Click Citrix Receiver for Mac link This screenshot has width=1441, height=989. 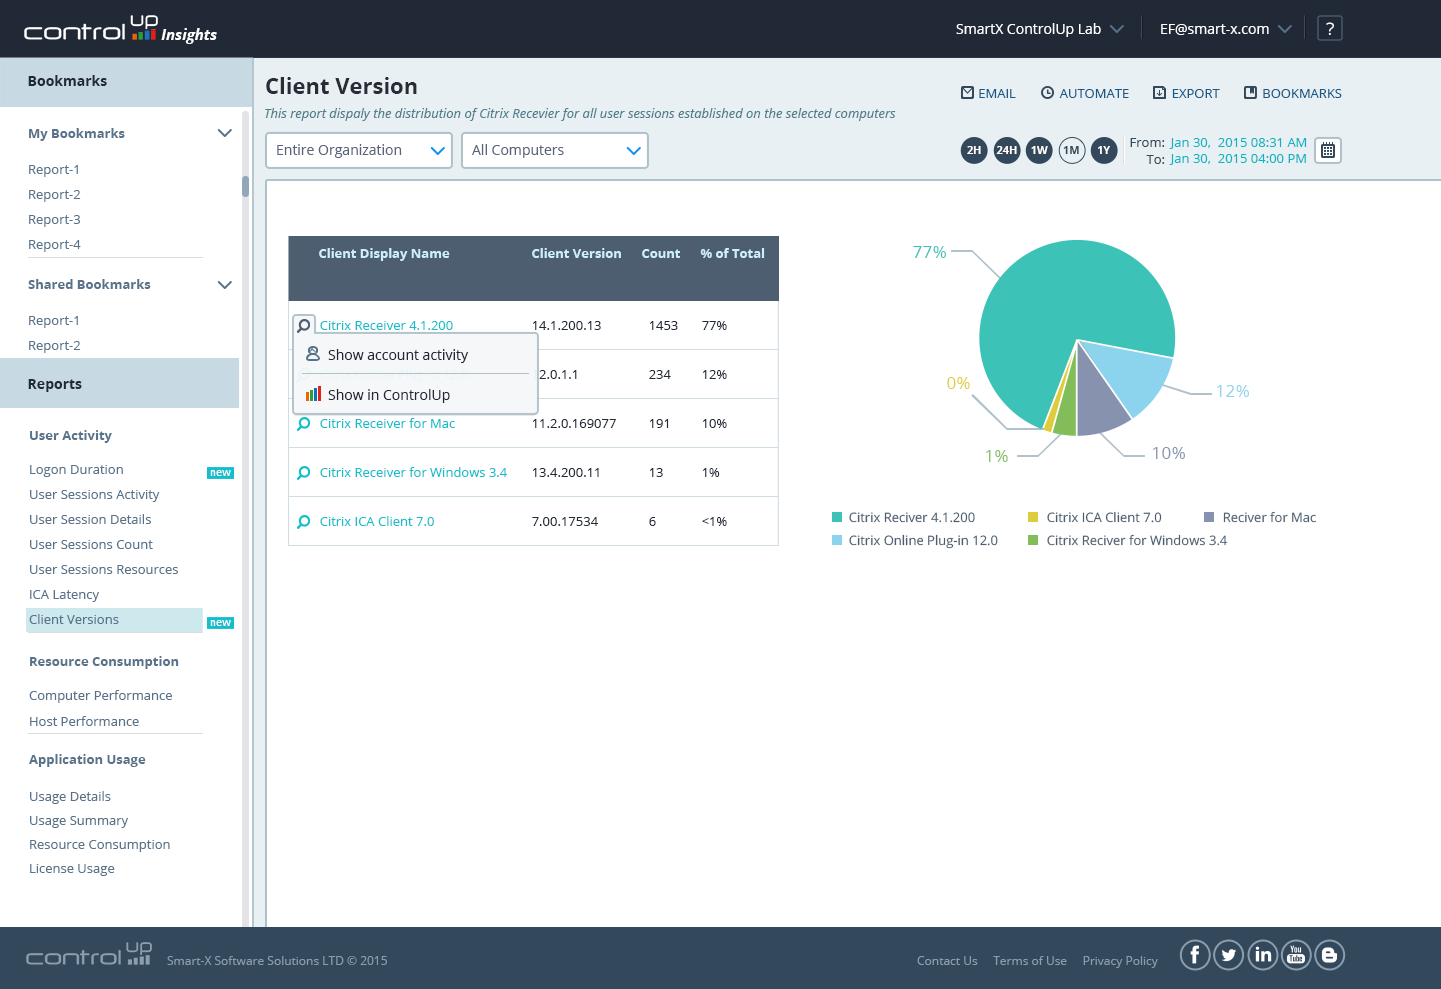pos(387,424)
